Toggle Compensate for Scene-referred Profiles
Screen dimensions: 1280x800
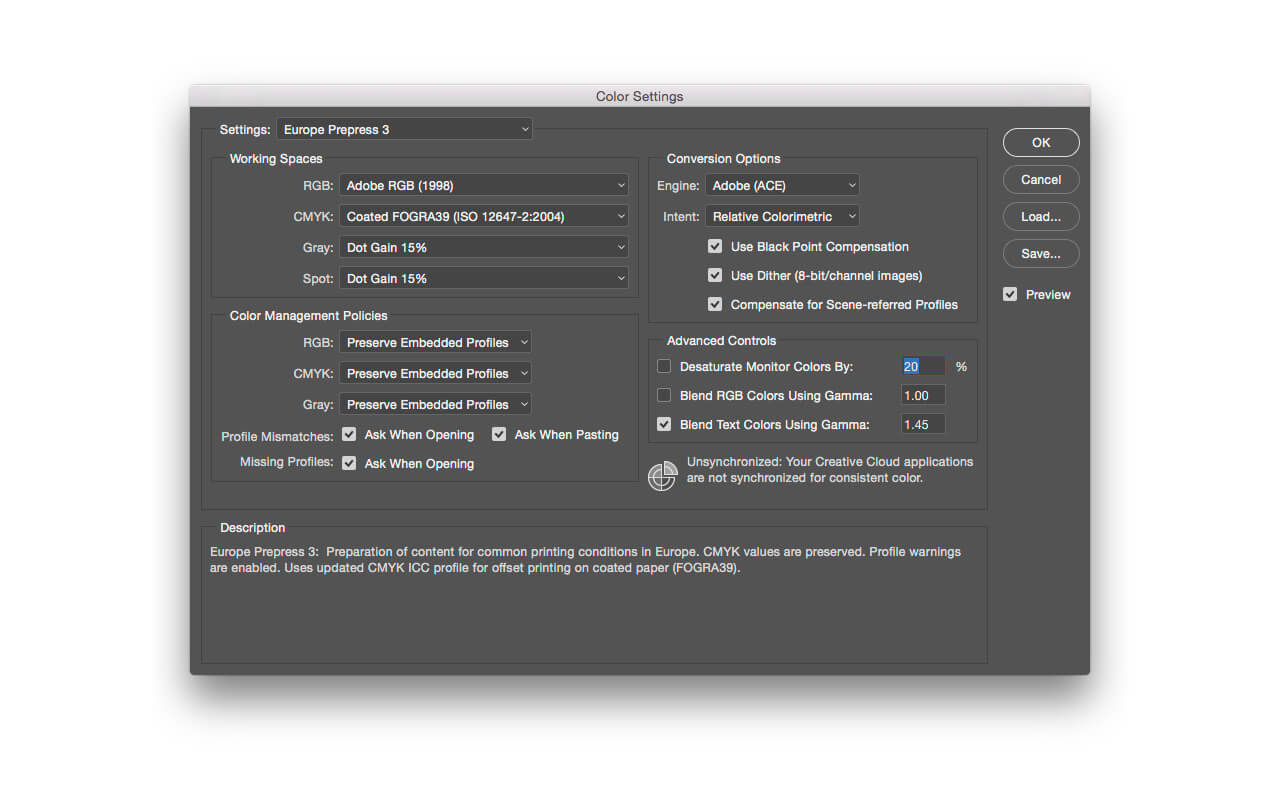pos(715,304)
